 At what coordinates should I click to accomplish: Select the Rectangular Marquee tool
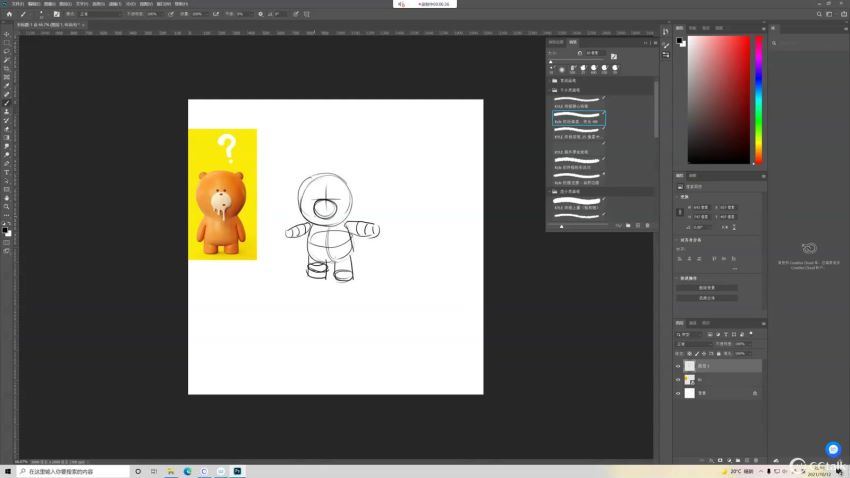click(x=7, y=43)
